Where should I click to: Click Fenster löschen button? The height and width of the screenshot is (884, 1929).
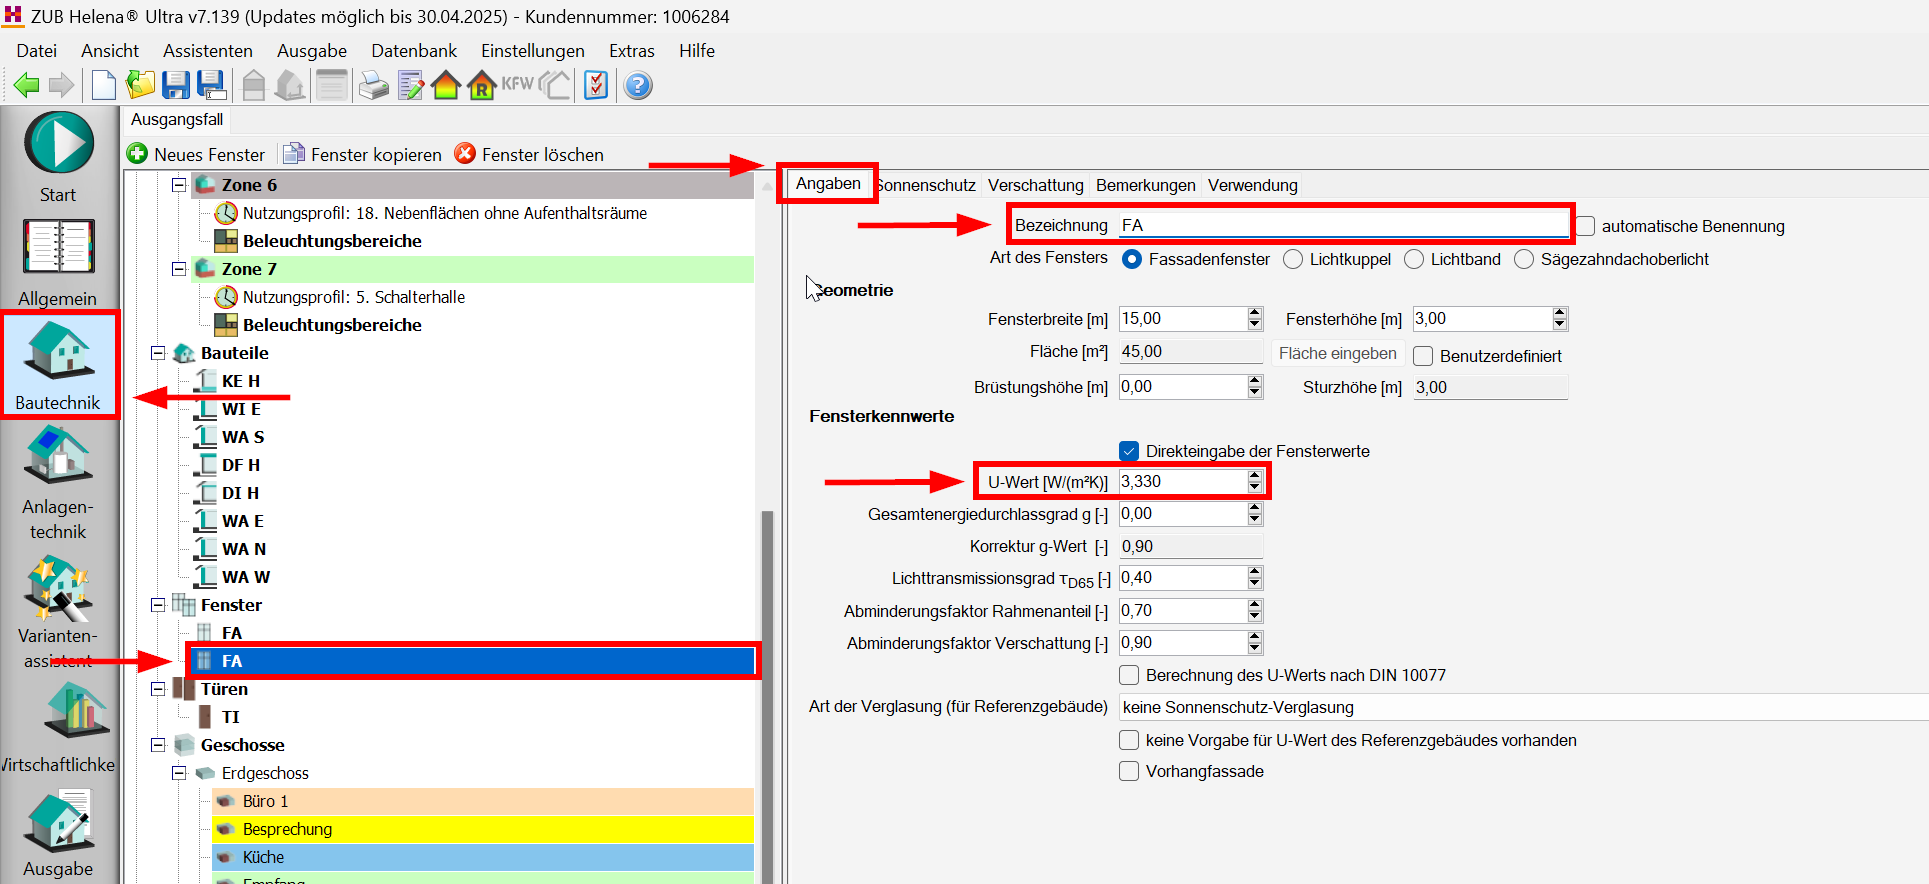point(529,155)
